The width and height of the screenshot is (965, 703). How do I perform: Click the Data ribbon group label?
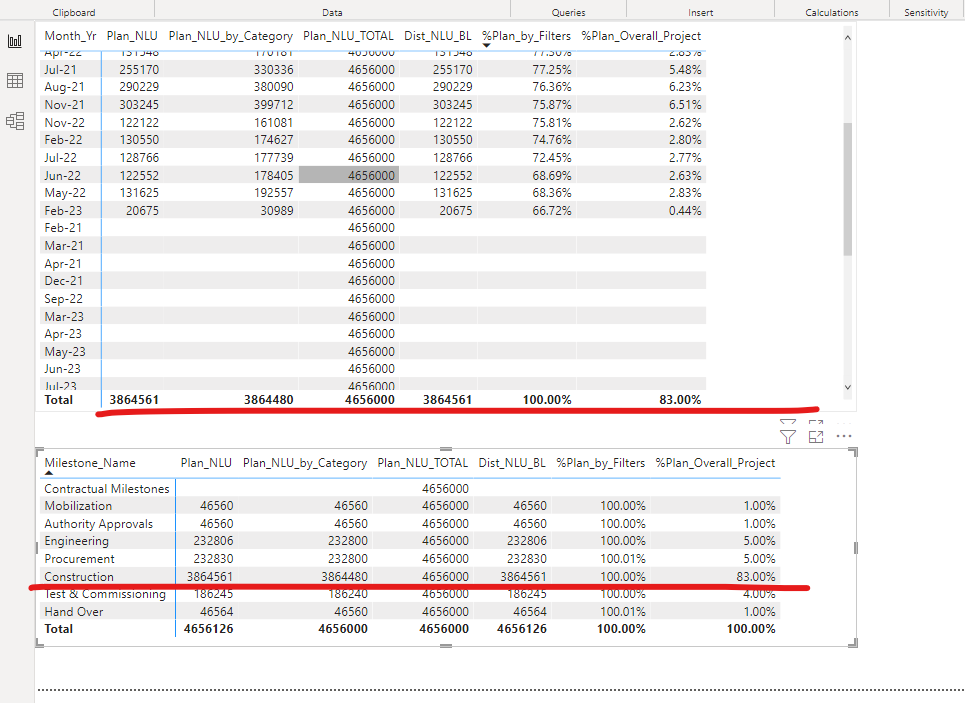[x=332, y=12]
